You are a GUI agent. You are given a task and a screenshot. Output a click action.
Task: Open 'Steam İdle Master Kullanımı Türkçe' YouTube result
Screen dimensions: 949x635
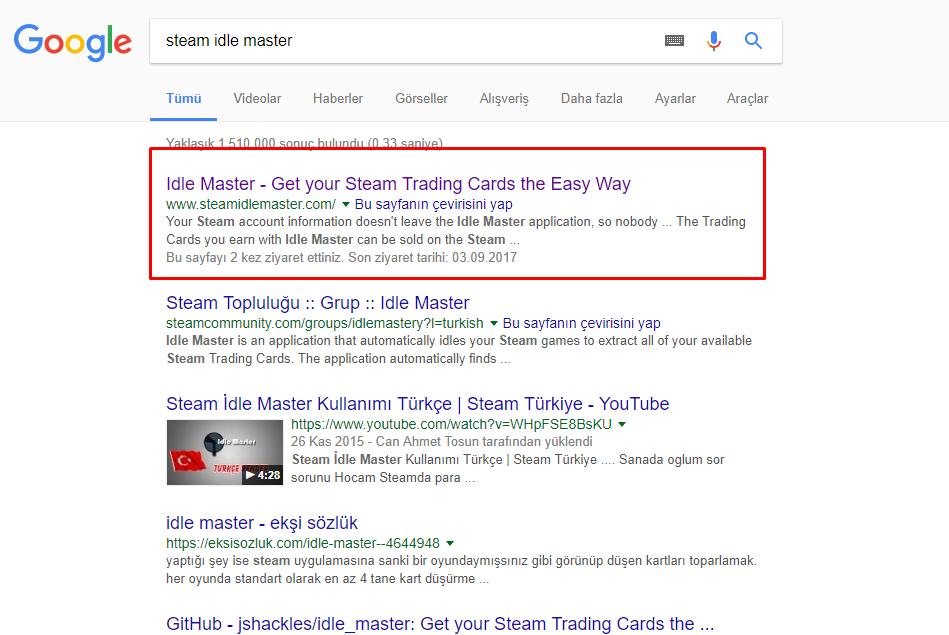coord(418,404)
